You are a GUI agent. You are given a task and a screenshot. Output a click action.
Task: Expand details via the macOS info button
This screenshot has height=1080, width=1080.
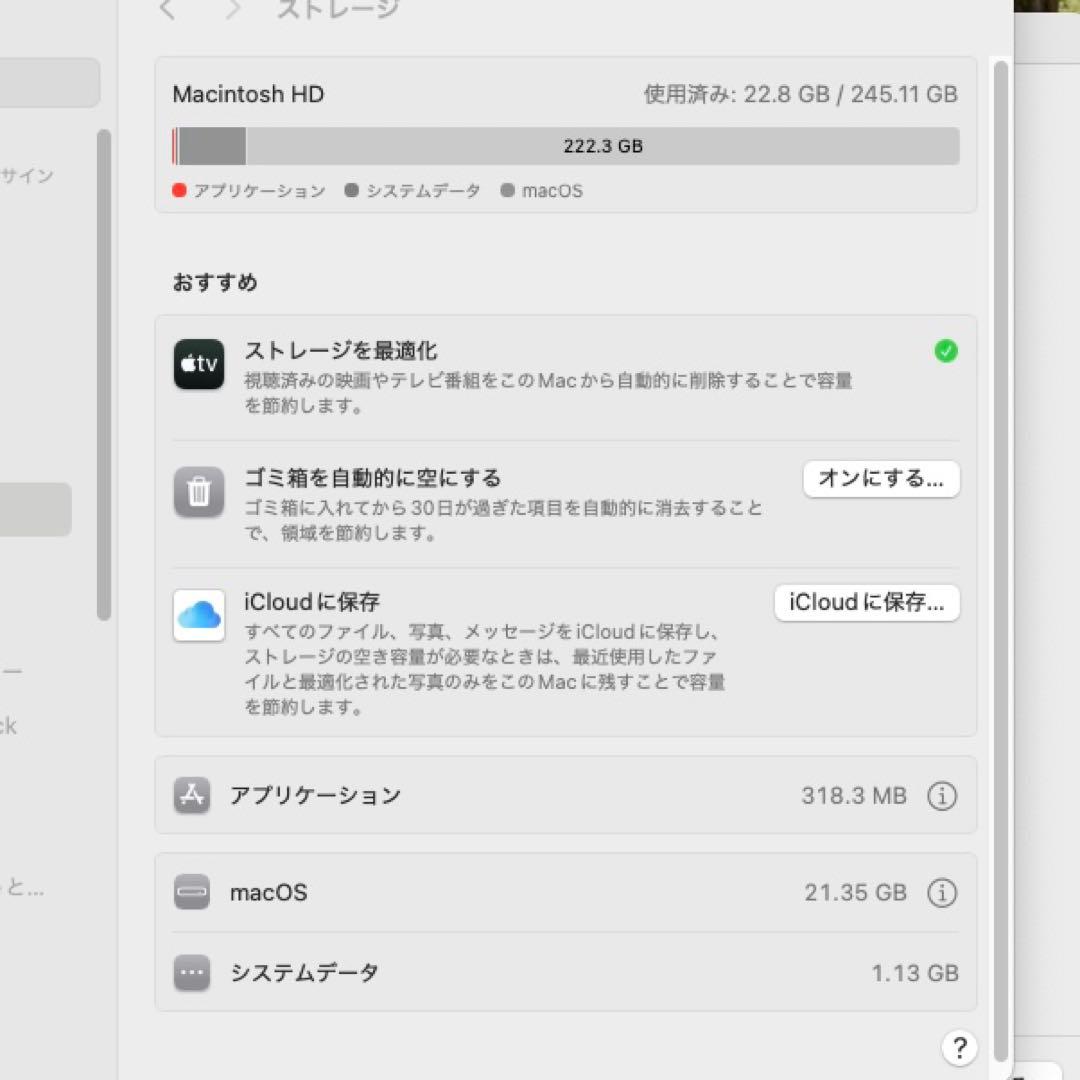(942, 892)
